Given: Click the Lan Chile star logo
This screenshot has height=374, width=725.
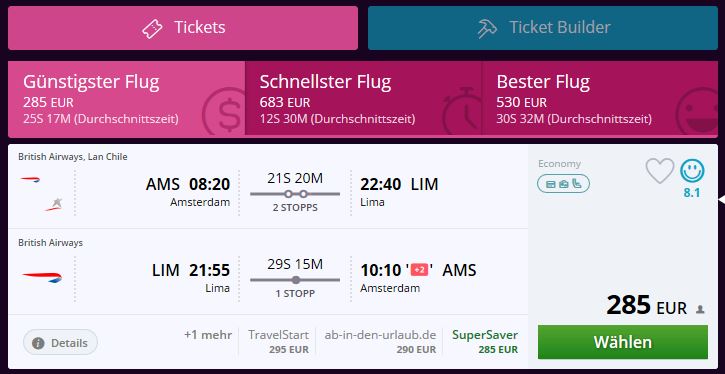Looking at the screenshot, I should point(54,204).
